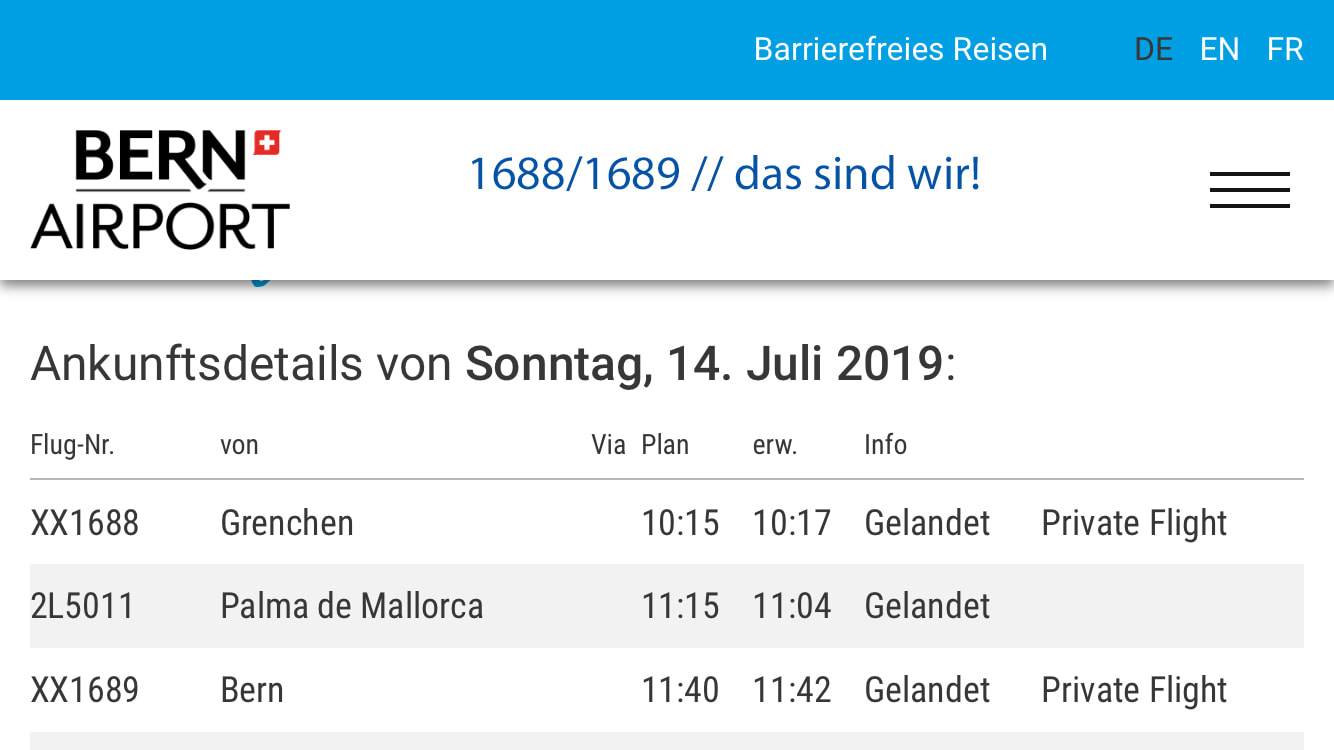Select the 2L5011 Palma de Mallorca row
The width and height of the screenshot is (1334, 750).
pos(667,606)
